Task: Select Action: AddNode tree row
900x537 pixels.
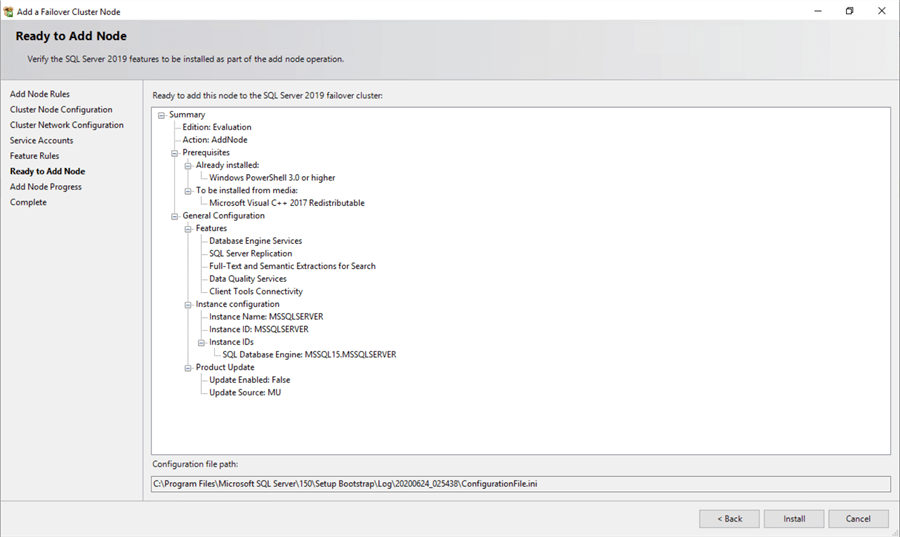Action: (215, 140)
